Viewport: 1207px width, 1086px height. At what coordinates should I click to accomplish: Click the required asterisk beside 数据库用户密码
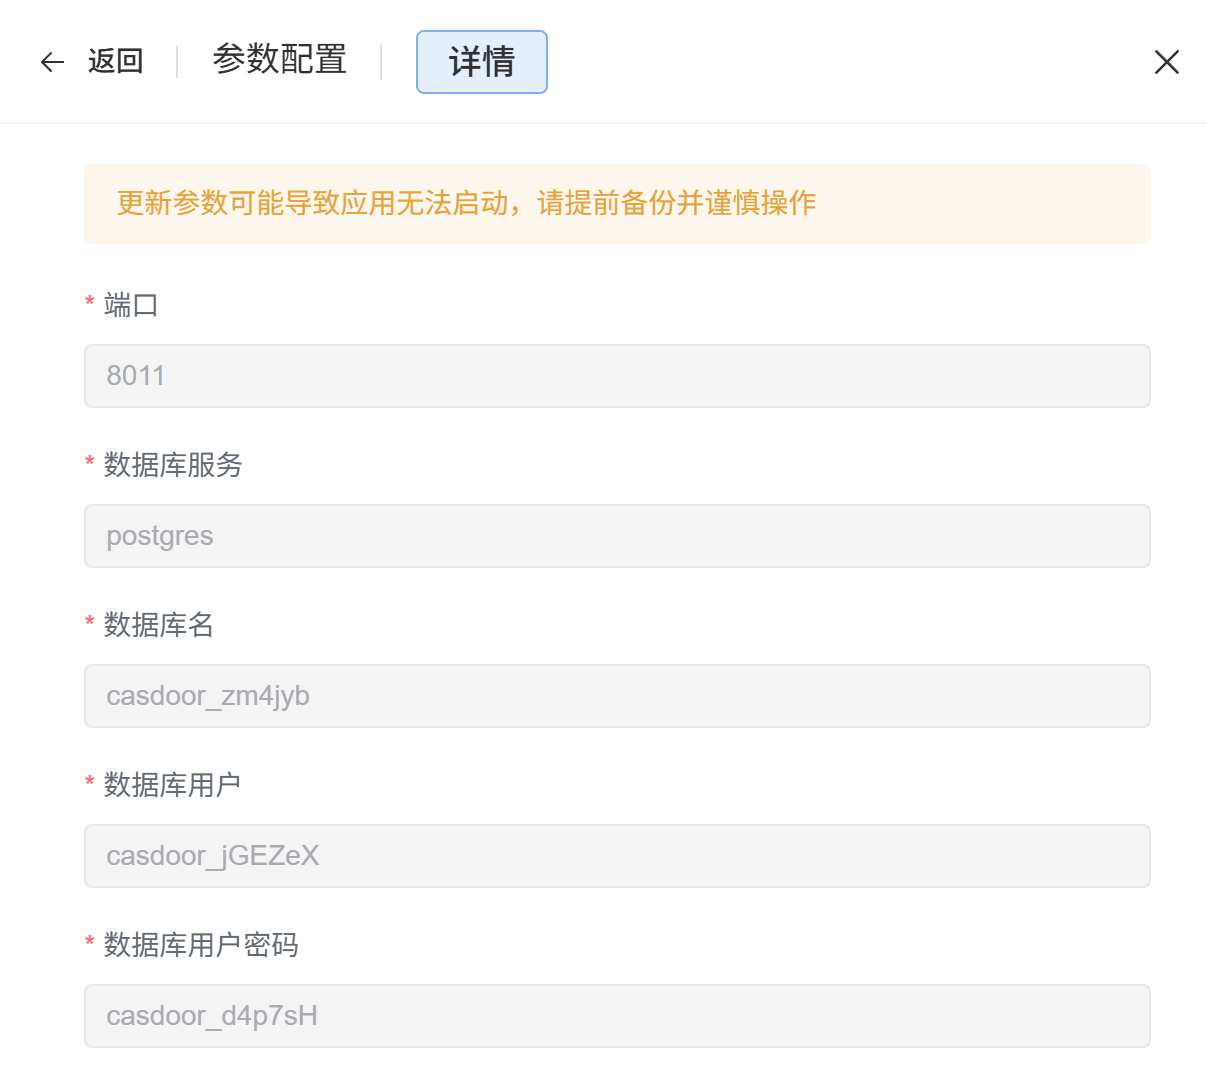pos(90,943)
